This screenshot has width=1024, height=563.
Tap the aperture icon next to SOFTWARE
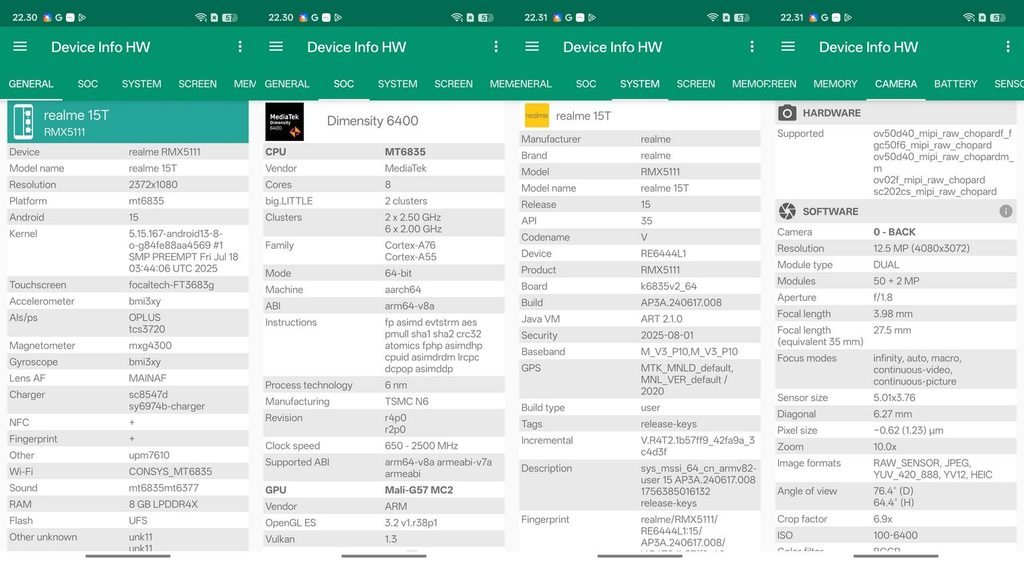787,211
